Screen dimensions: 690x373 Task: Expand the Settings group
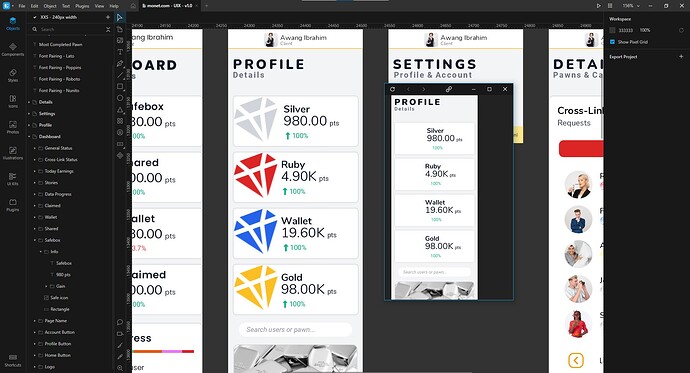click(29, 113)
